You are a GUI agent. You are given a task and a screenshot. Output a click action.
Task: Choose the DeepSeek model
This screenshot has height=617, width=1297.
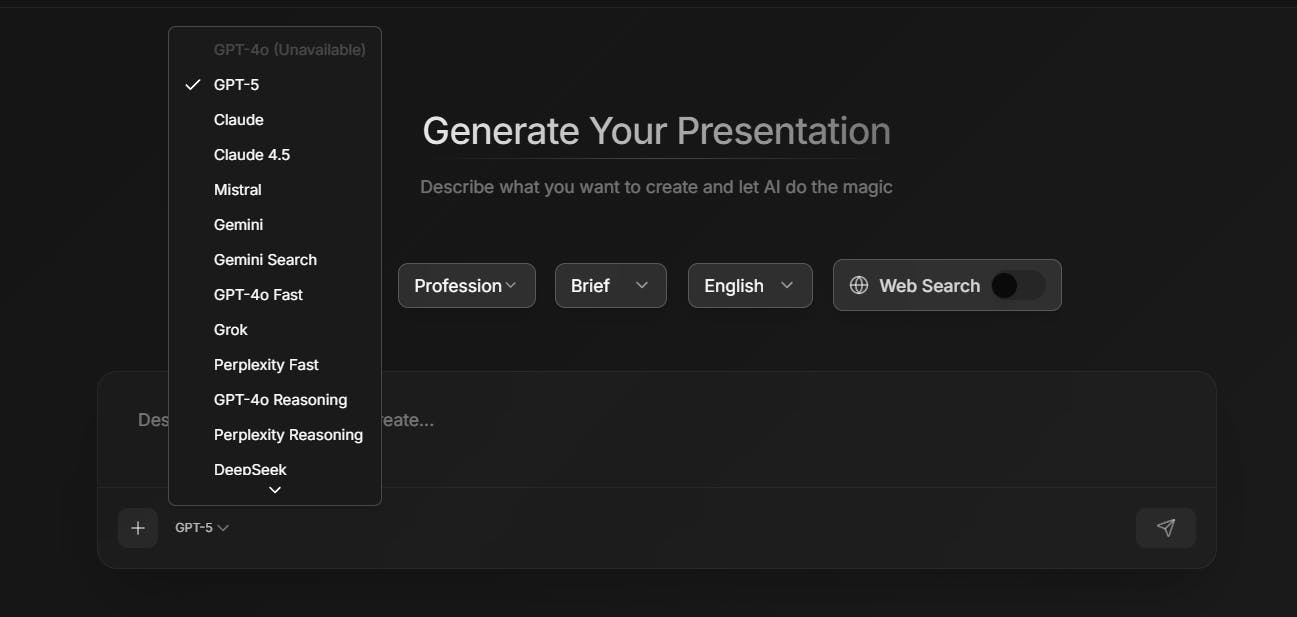(275, 469)
